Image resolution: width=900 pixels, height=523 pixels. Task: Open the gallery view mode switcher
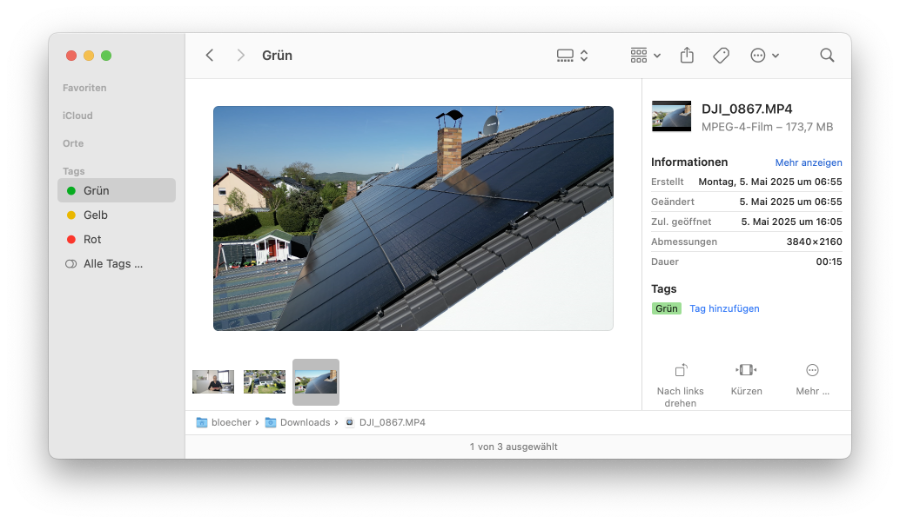pos(572,55)
